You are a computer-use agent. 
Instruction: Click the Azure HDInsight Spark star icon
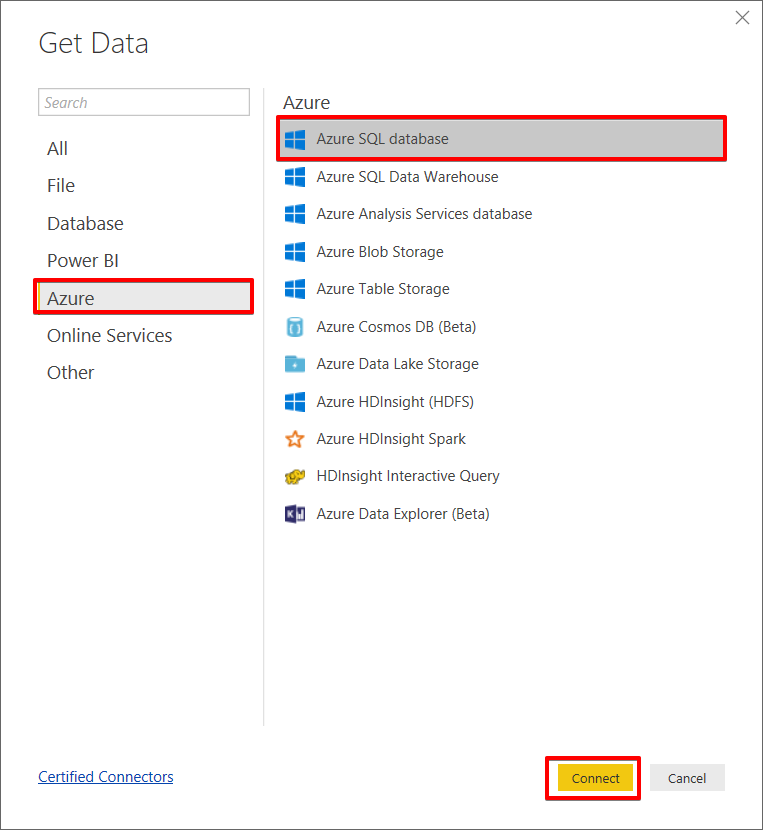pyautogui.click(x=295, y=439)
